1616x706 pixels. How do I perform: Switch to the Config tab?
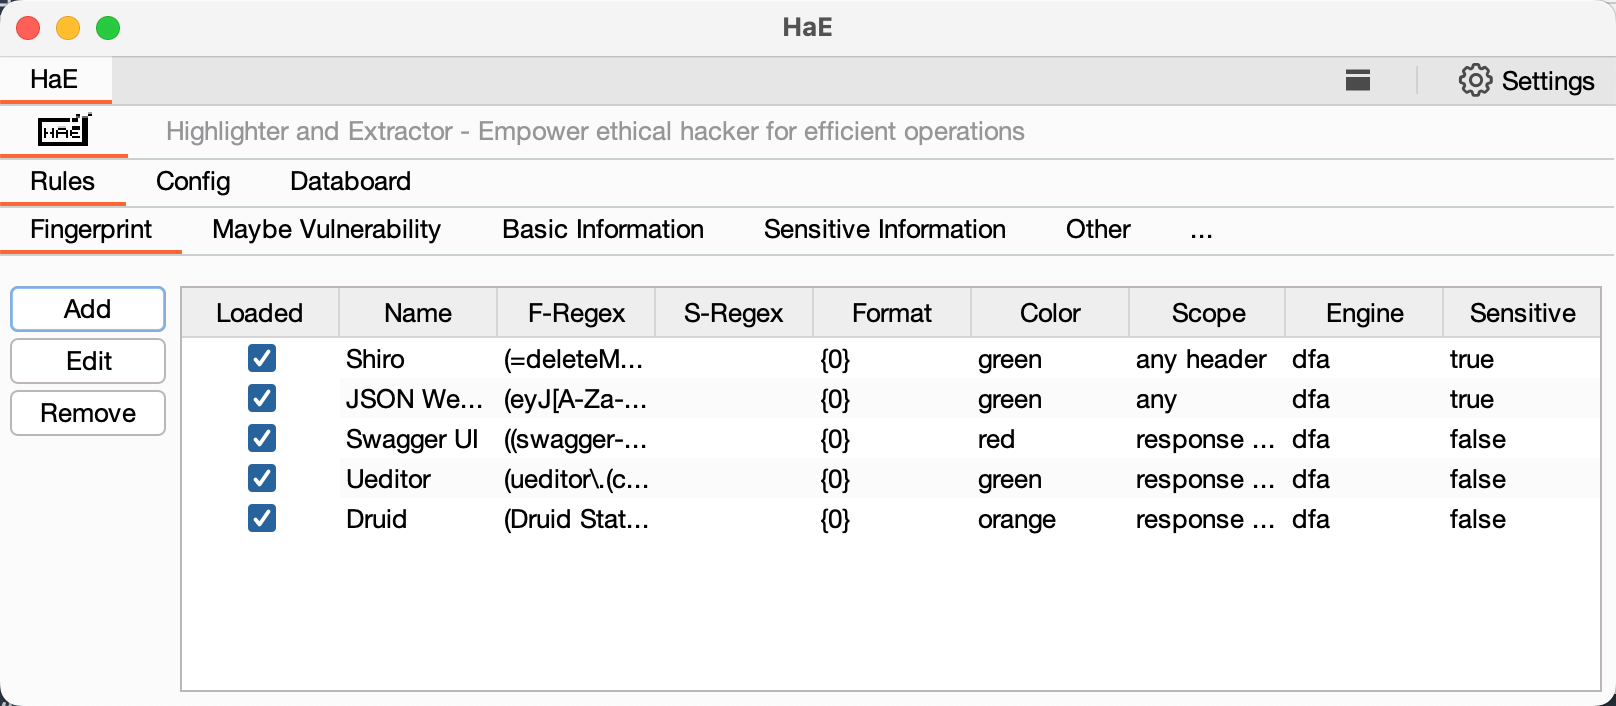193,181
